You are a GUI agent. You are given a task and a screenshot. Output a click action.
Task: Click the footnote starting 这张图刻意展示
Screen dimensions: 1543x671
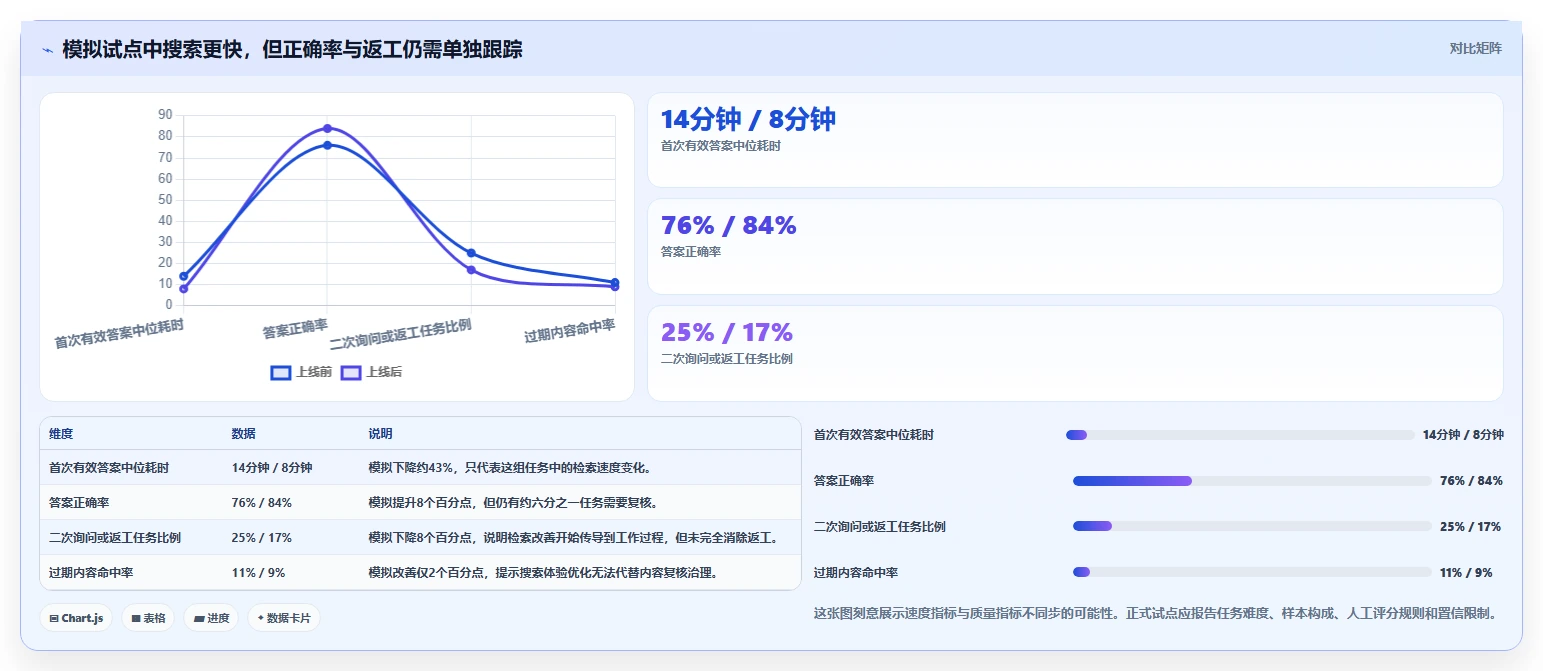tap(1158, 613)
